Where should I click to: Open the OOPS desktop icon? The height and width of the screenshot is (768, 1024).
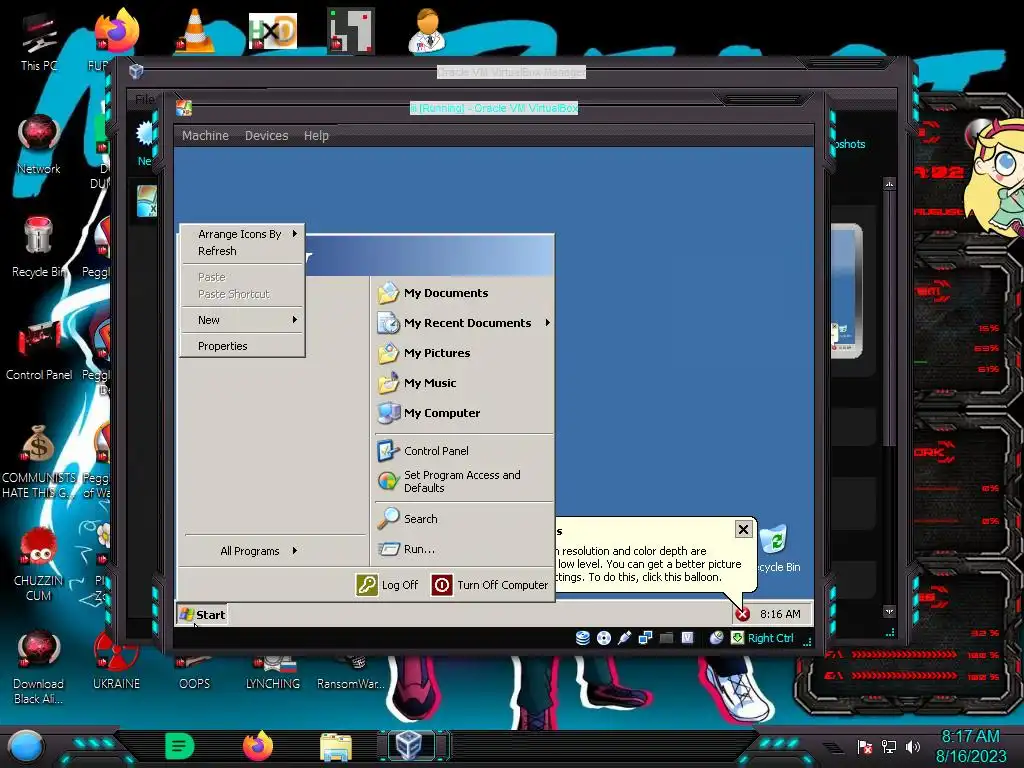point(195,673)
